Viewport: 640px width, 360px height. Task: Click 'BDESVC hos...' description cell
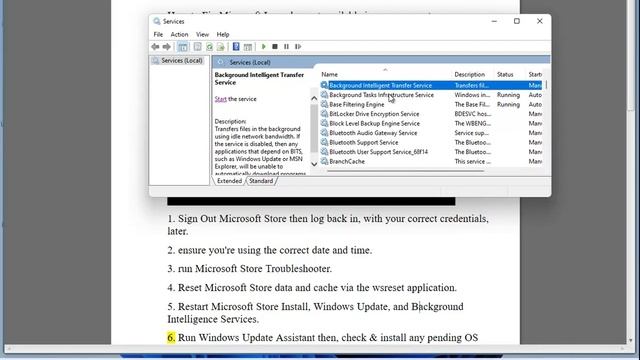pyautogui.click(x=473, y=114)
